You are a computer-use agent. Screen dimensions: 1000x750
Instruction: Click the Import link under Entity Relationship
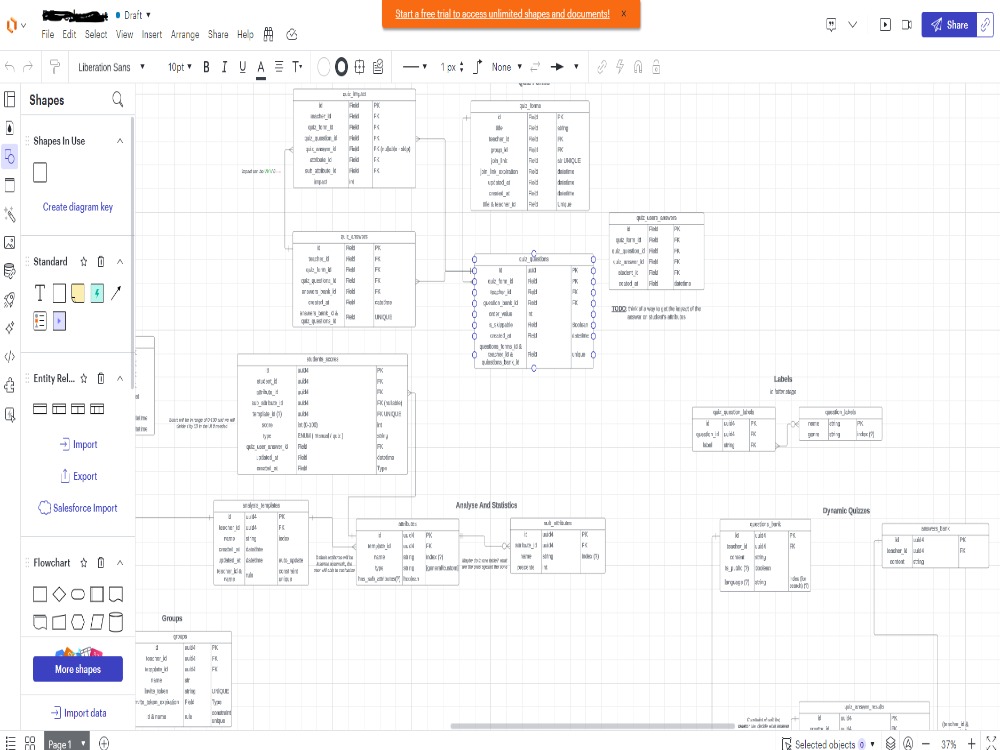click(78, 445)
